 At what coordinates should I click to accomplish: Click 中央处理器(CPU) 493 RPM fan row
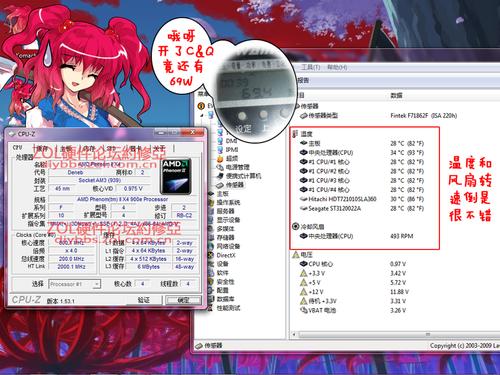pos(357,236)
